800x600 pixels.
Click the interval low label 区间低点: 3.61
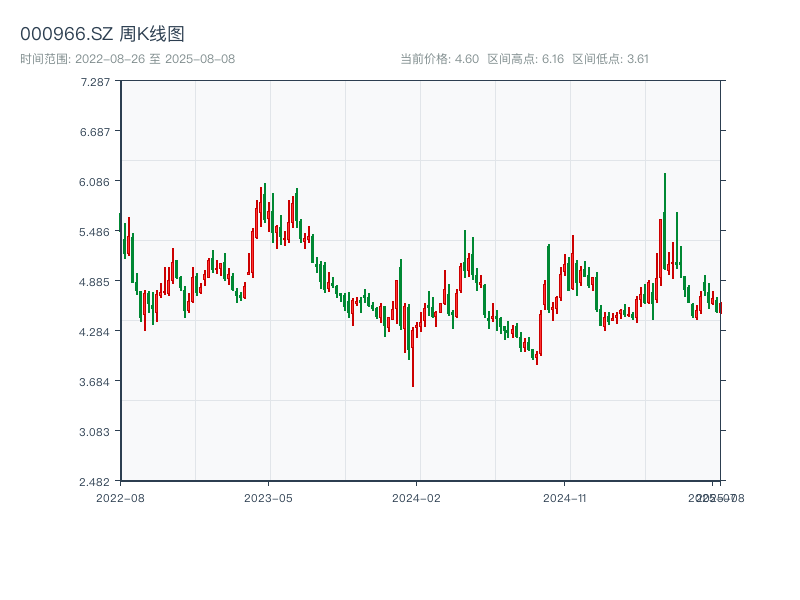610,59
